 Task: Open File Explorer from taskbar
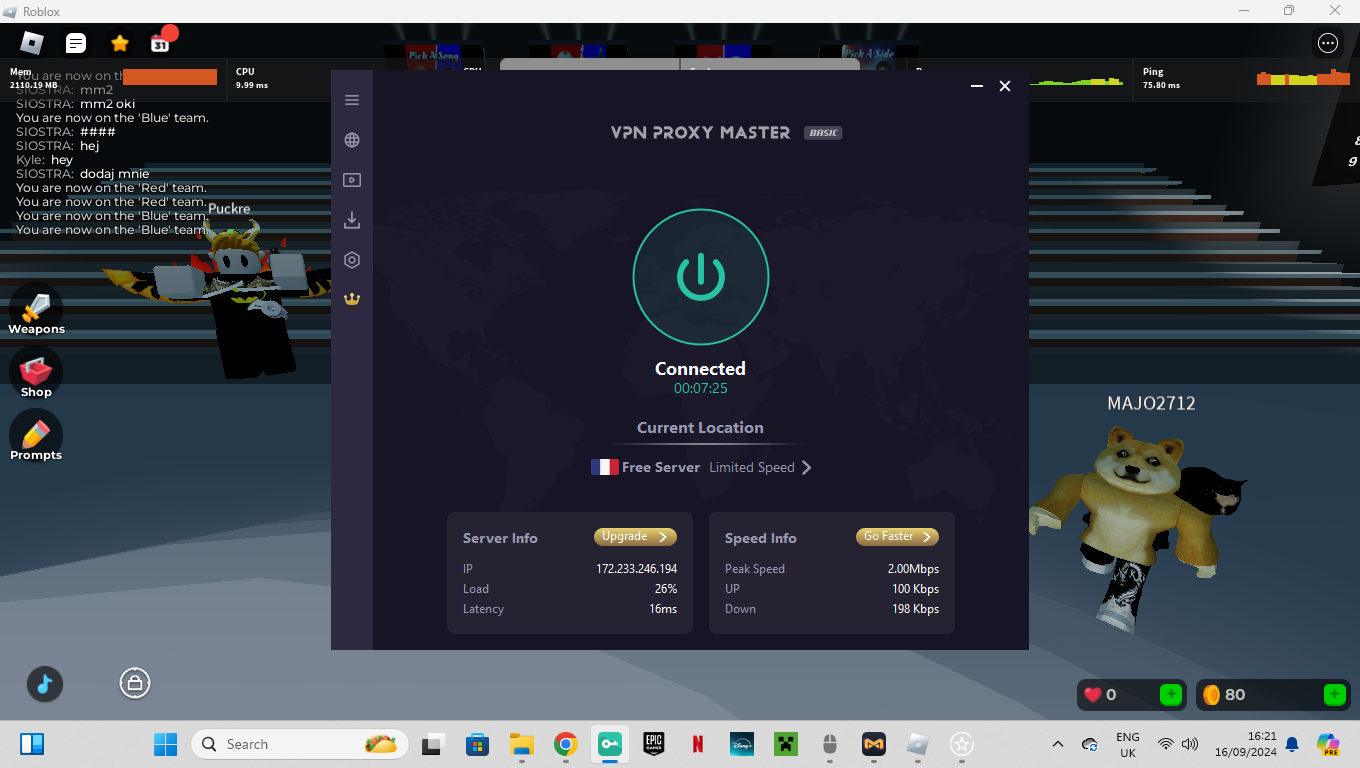click(x=521, y=744)
